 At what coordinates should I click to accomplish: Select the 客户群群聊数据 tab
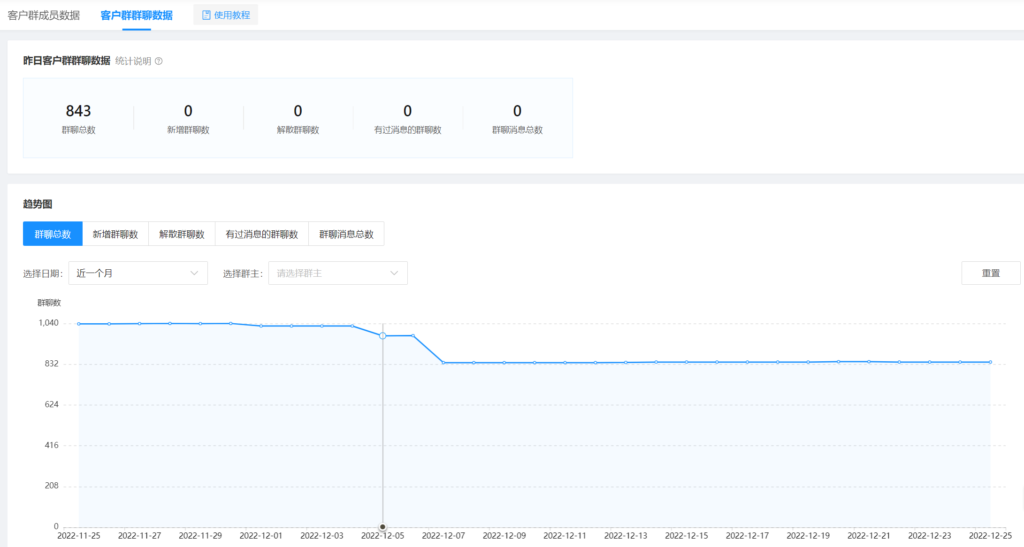(136, 15)
